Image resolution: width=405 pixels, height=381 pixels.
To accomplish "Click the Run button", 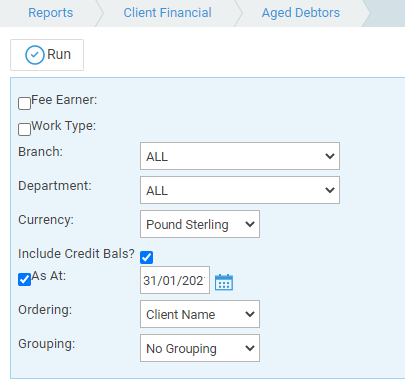I will point(47,55).
